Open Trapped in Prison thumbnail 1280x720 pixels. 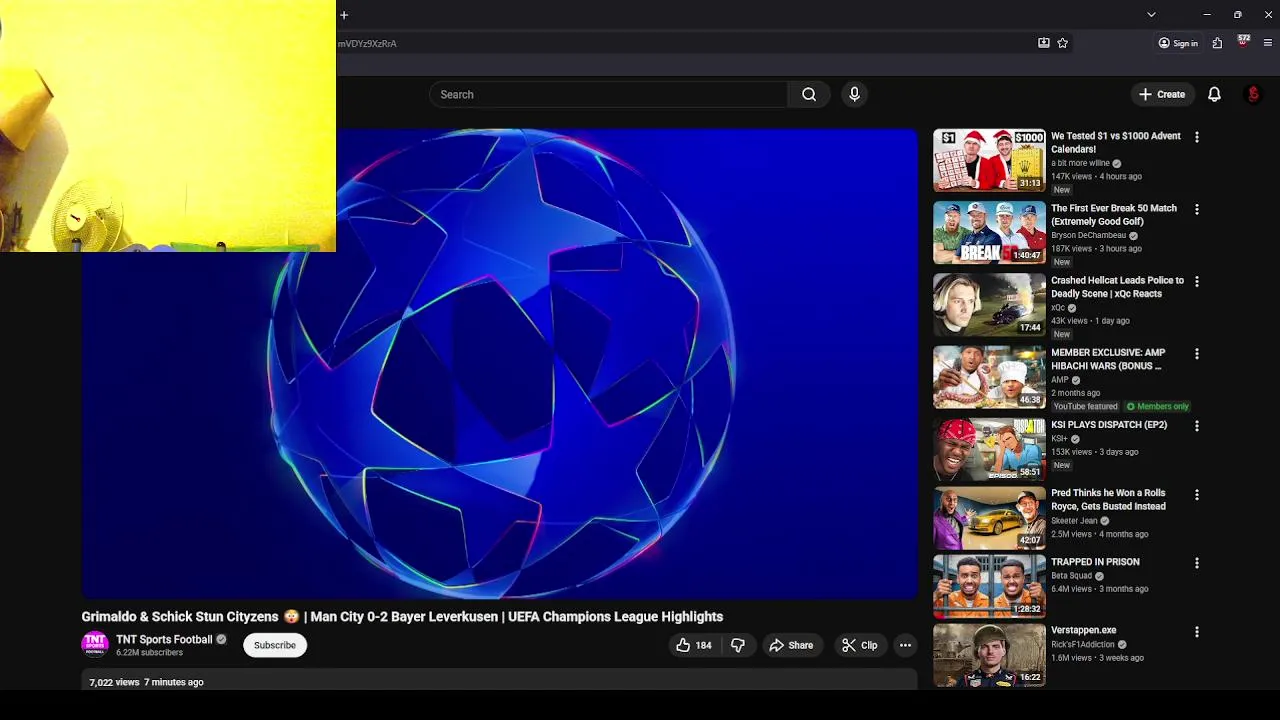tap(989, 585)
